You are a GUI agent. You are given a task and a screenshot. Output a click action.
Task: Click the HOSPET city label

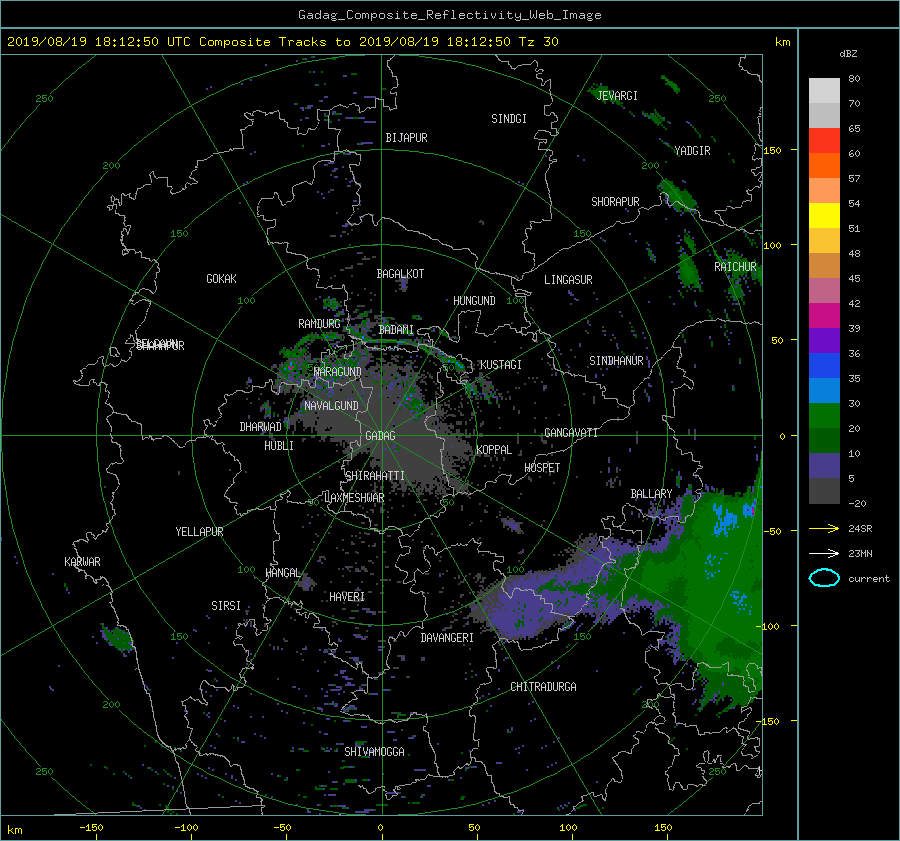pyautogui.click(x=542, y=468)
